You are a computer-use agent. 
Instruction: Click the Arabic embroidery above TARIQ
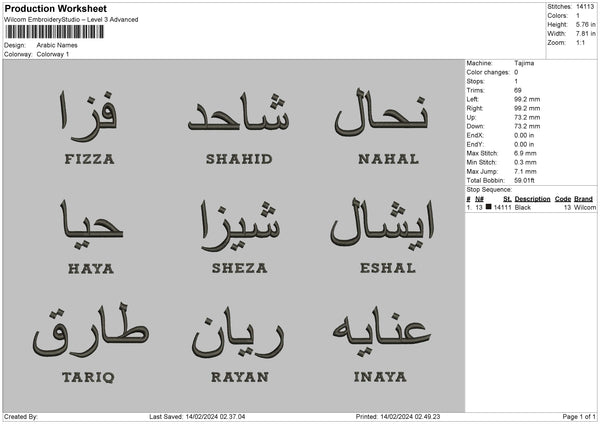(x=91, y=331)
